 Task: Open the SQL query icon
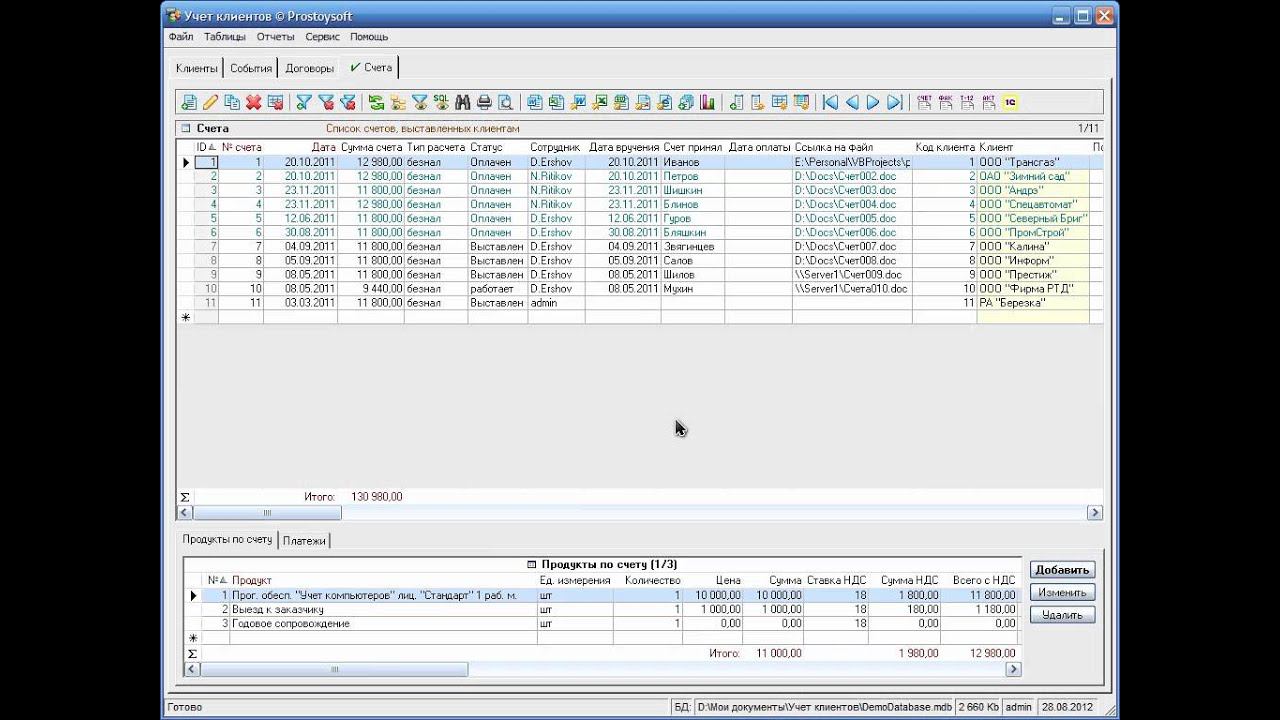coord(441,102)
